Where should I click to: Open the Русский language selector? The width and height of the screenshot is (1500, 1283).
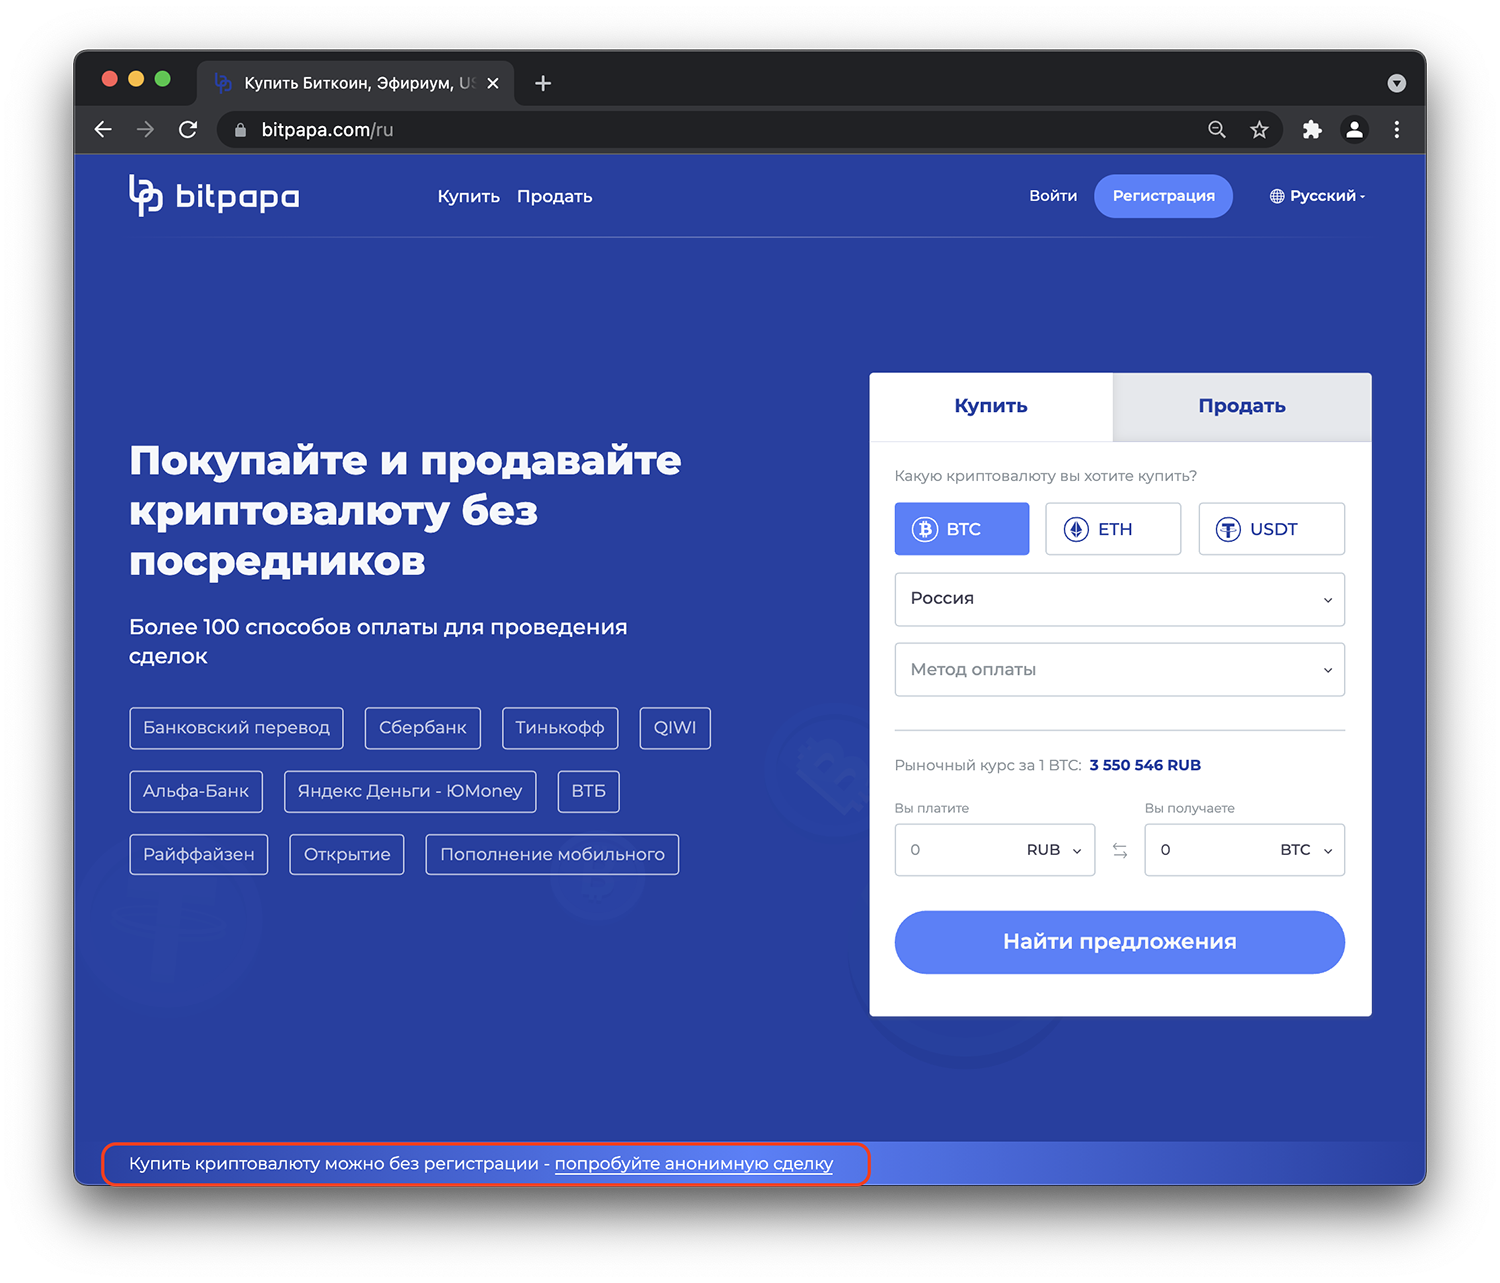pyautogui.click(x=1317, y=196)
